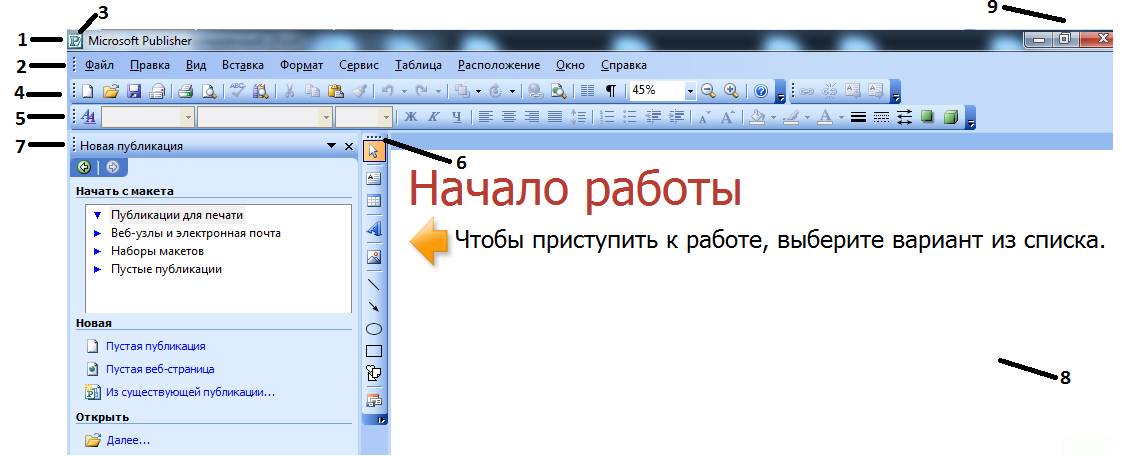Click the Design Gallery Object icon
Image resolution: width=1122 pixels, height=456 pixels.
point(374,399)
